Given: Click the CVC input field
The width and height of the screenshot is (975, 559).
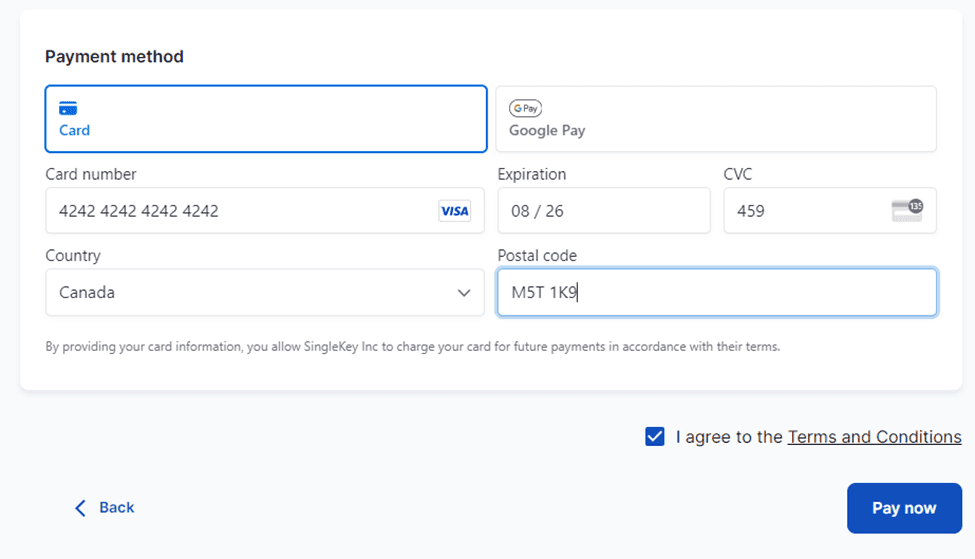Looking at the screenshot, I should [x=805, y=211].
